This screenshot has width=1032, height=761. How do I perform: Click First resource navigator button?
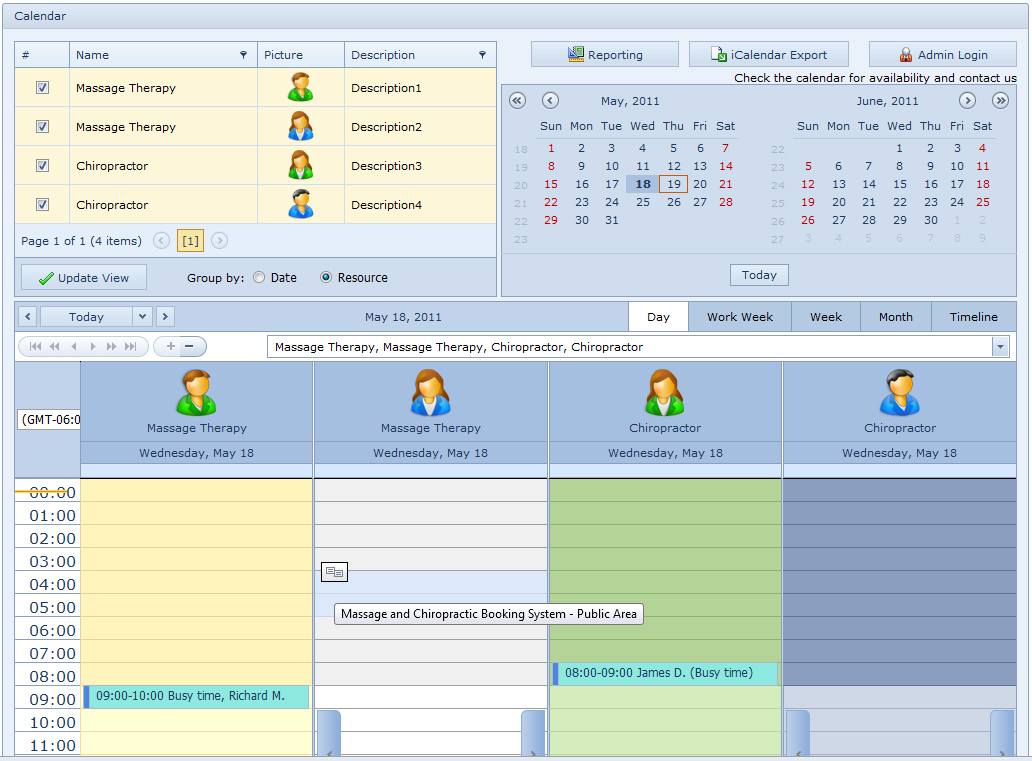coord(36,346)
